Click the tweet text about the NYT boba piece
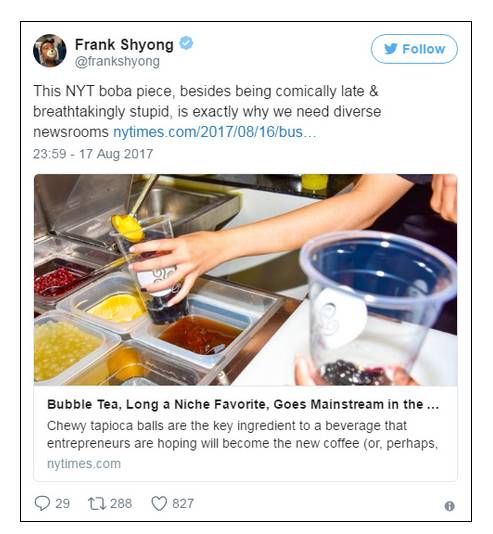 point(207,112)
